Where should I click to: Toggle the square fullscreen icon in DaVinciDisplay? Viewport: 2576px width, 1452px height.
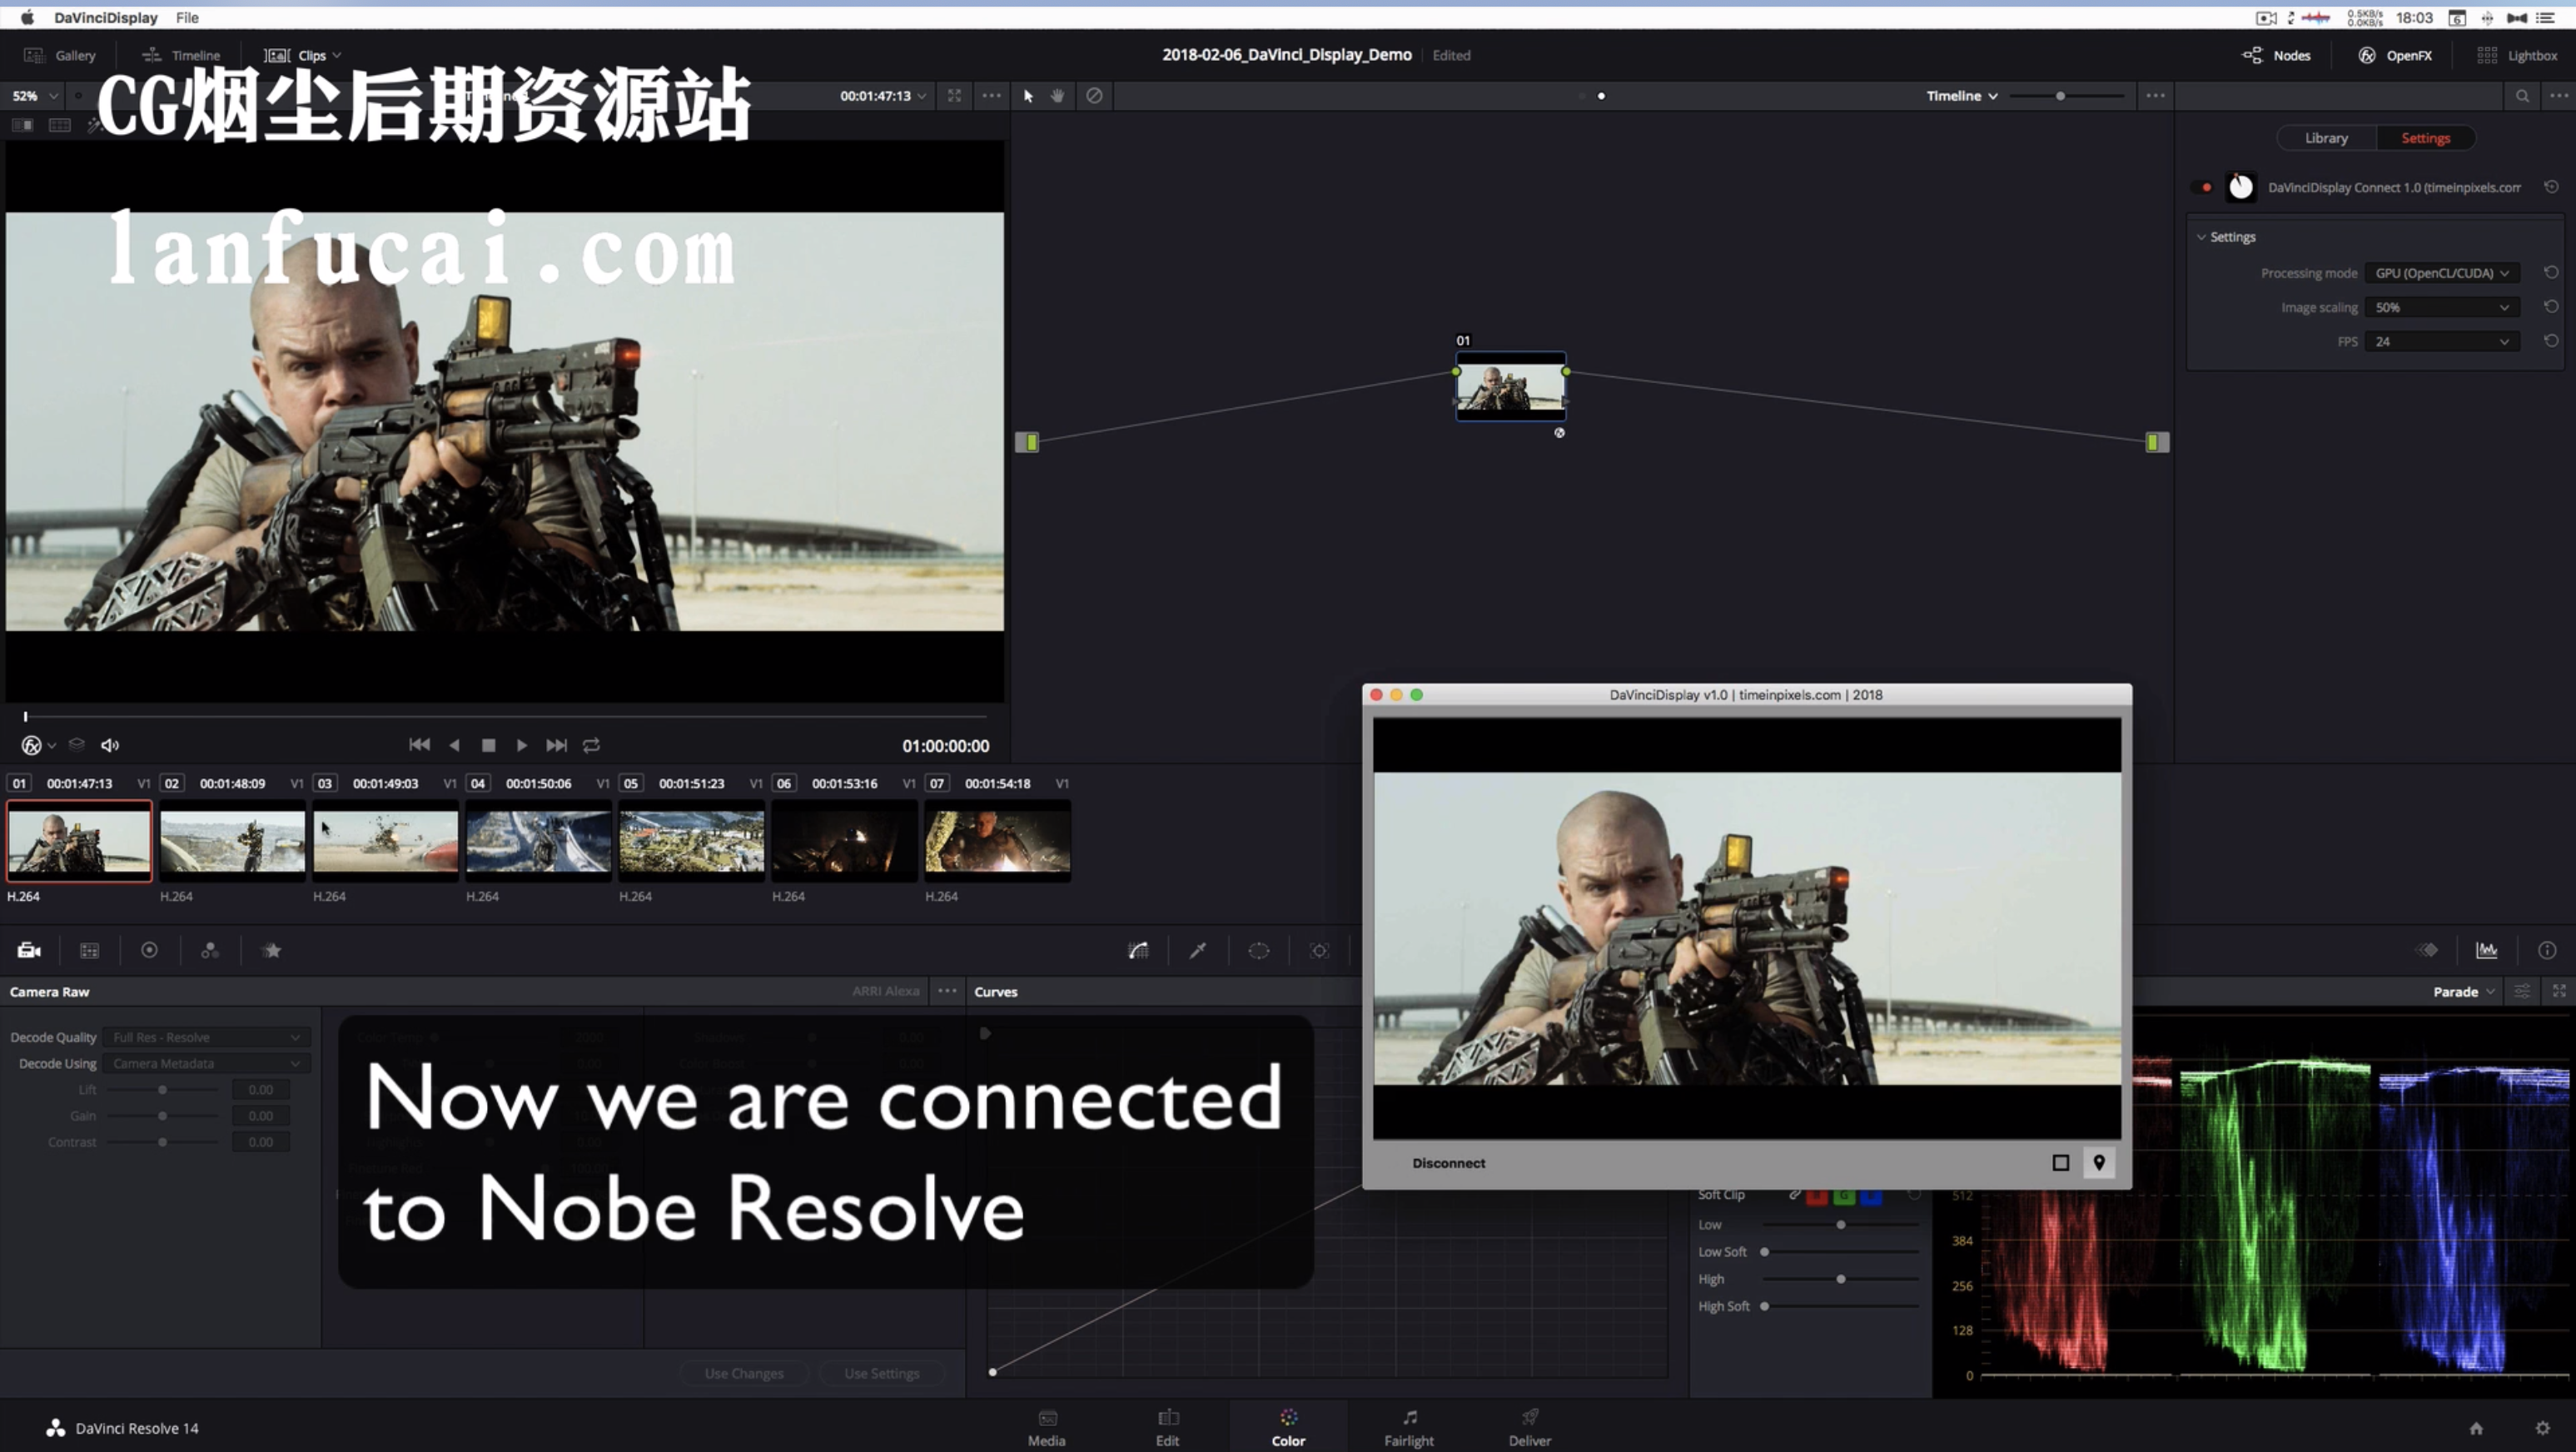pos(2061,1163)
